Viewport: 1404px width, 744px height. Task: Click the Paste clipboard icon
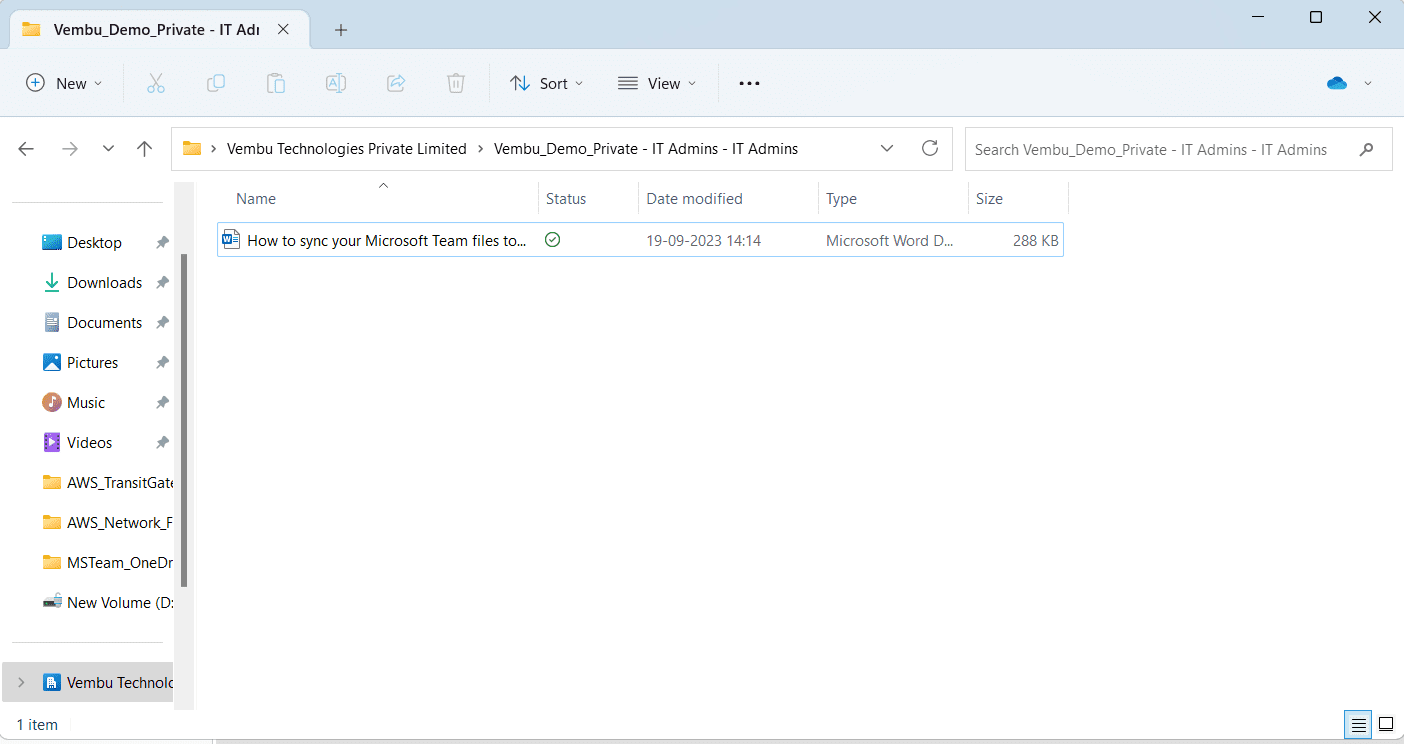[x=276, y=84]
